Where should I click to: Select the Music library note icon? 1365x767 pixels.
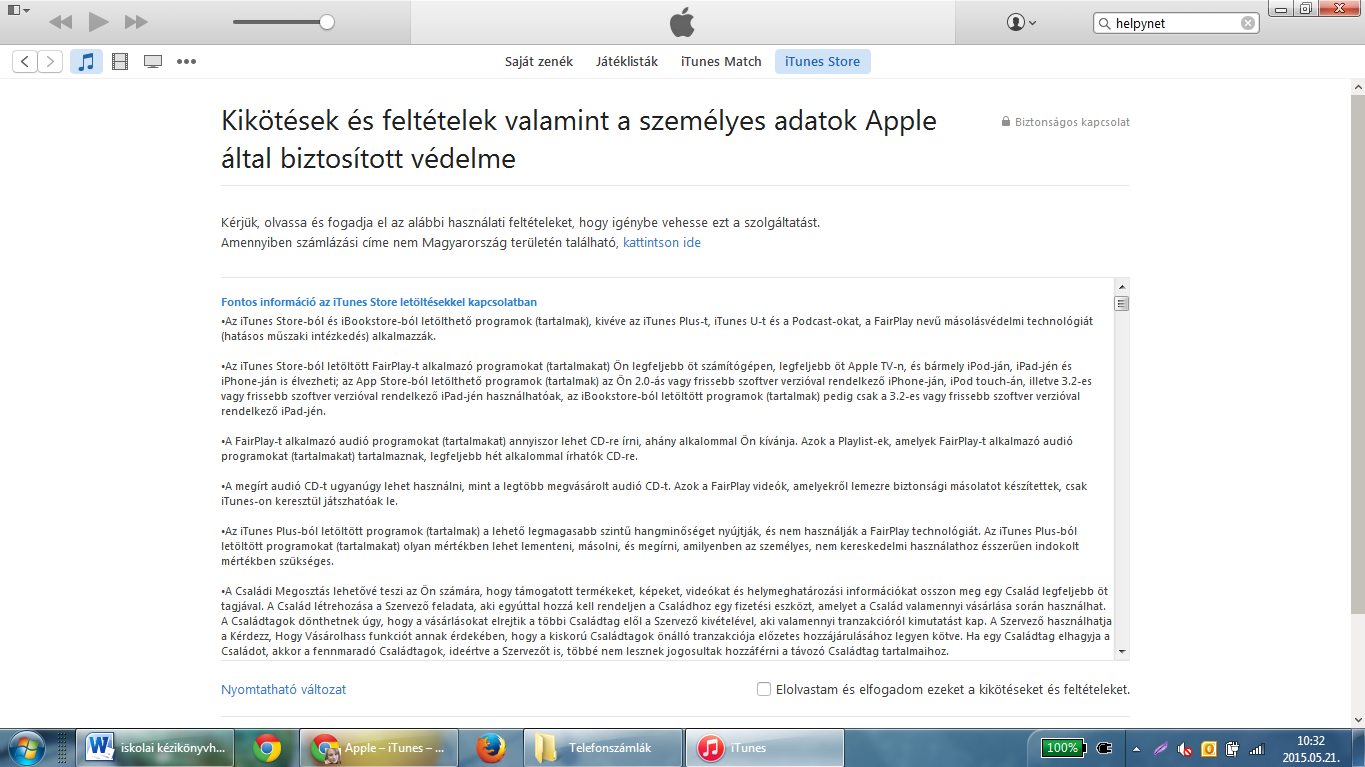coord(86,62)
